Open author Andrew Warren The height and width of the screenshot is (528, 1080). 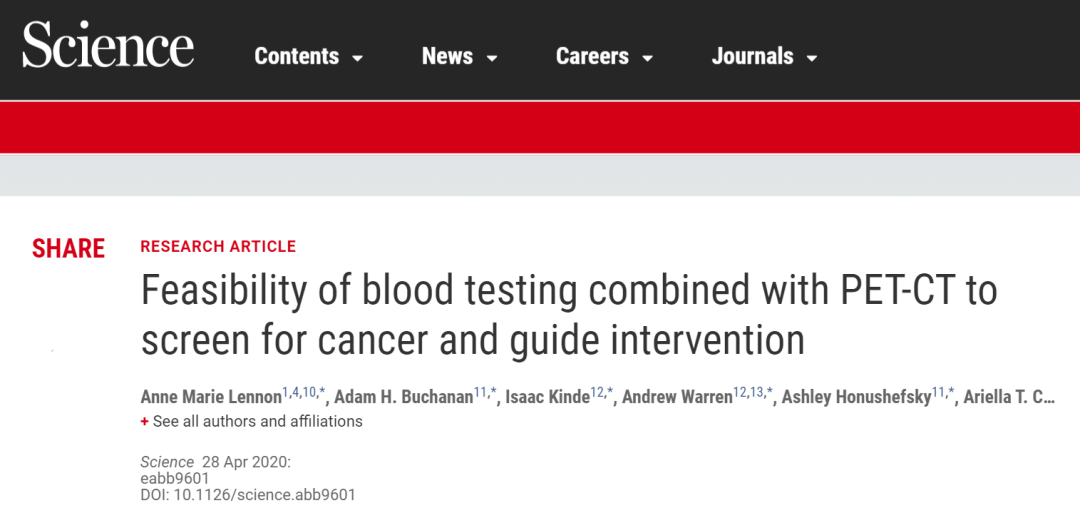[x=677, y=398]
